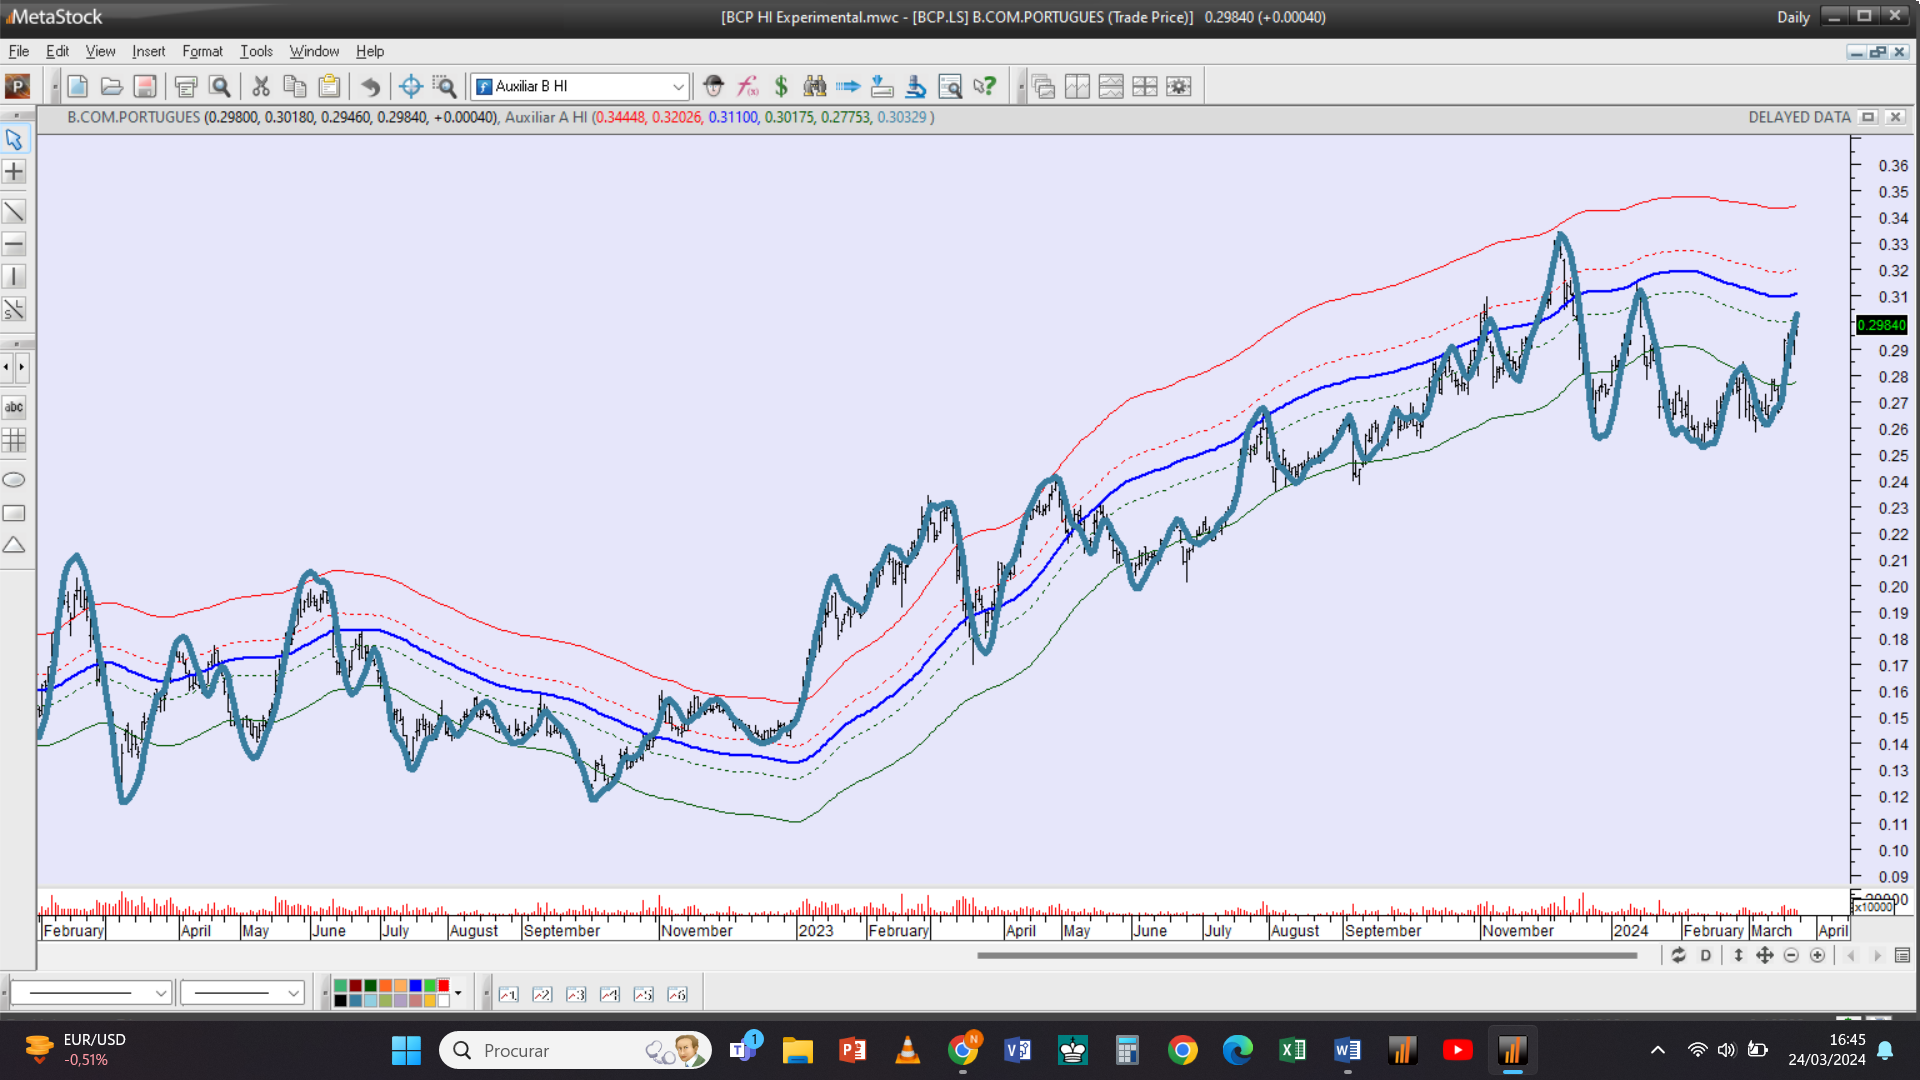Click the refresh chart data icon
Screen dimensions: 1920x1080
tap(1678, 956)
